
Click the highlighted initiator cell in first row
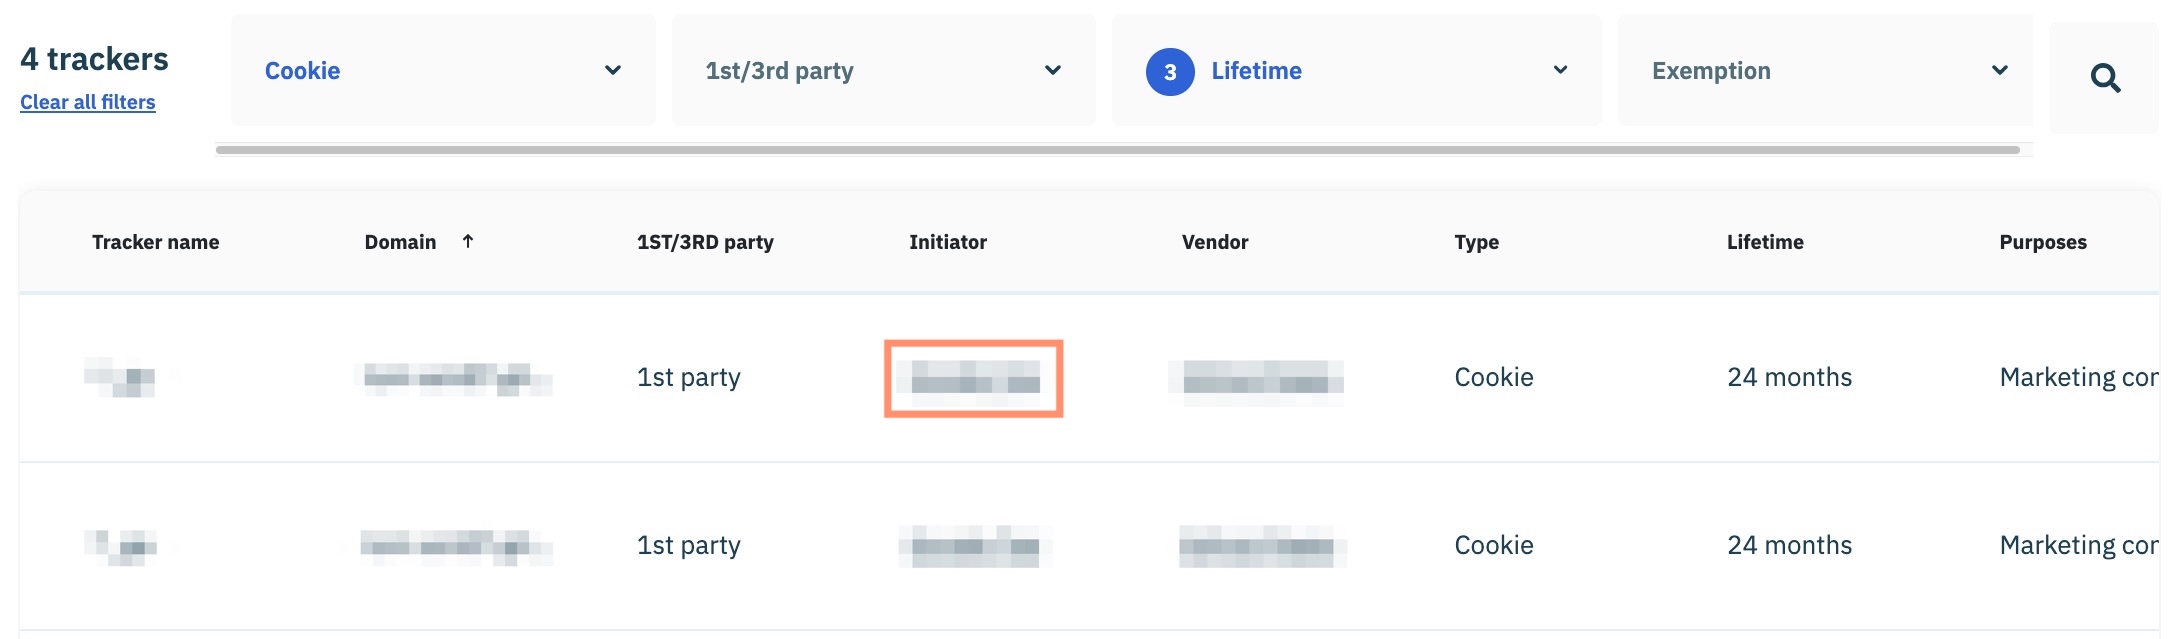[x=973, y=378]
